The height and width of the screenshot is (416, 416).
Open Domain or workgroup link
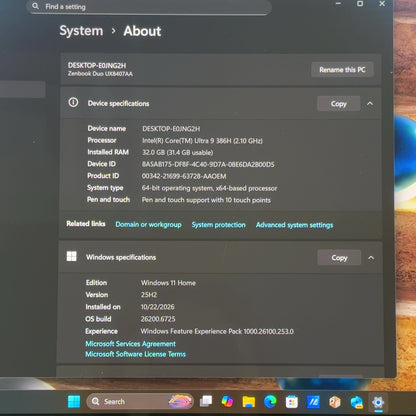point(148,224)
